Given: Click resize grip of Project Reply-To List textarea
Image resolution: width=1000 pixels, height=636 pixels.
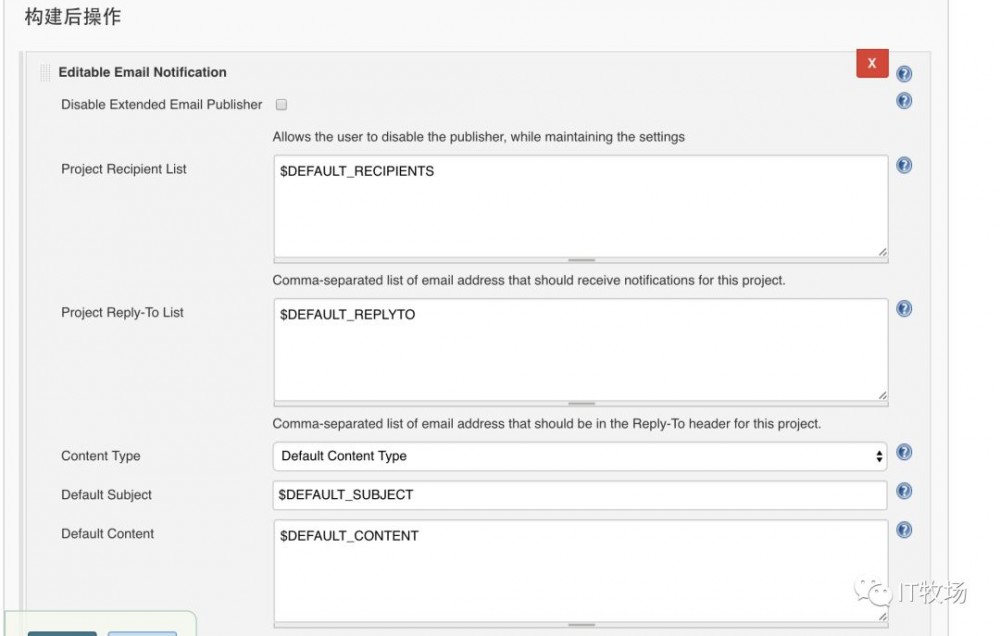Looking at the screenshot, I should click(x=882, y=396).
